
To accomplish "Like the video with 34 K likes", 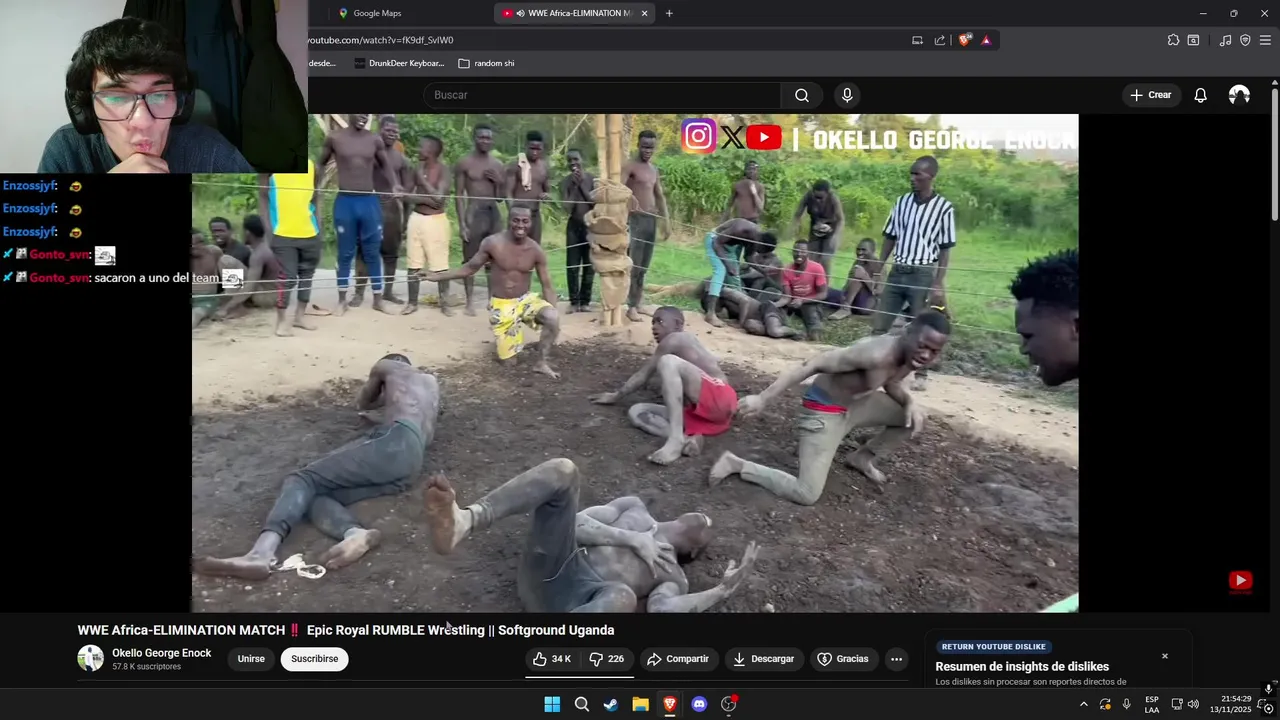I will pos(552,659).
